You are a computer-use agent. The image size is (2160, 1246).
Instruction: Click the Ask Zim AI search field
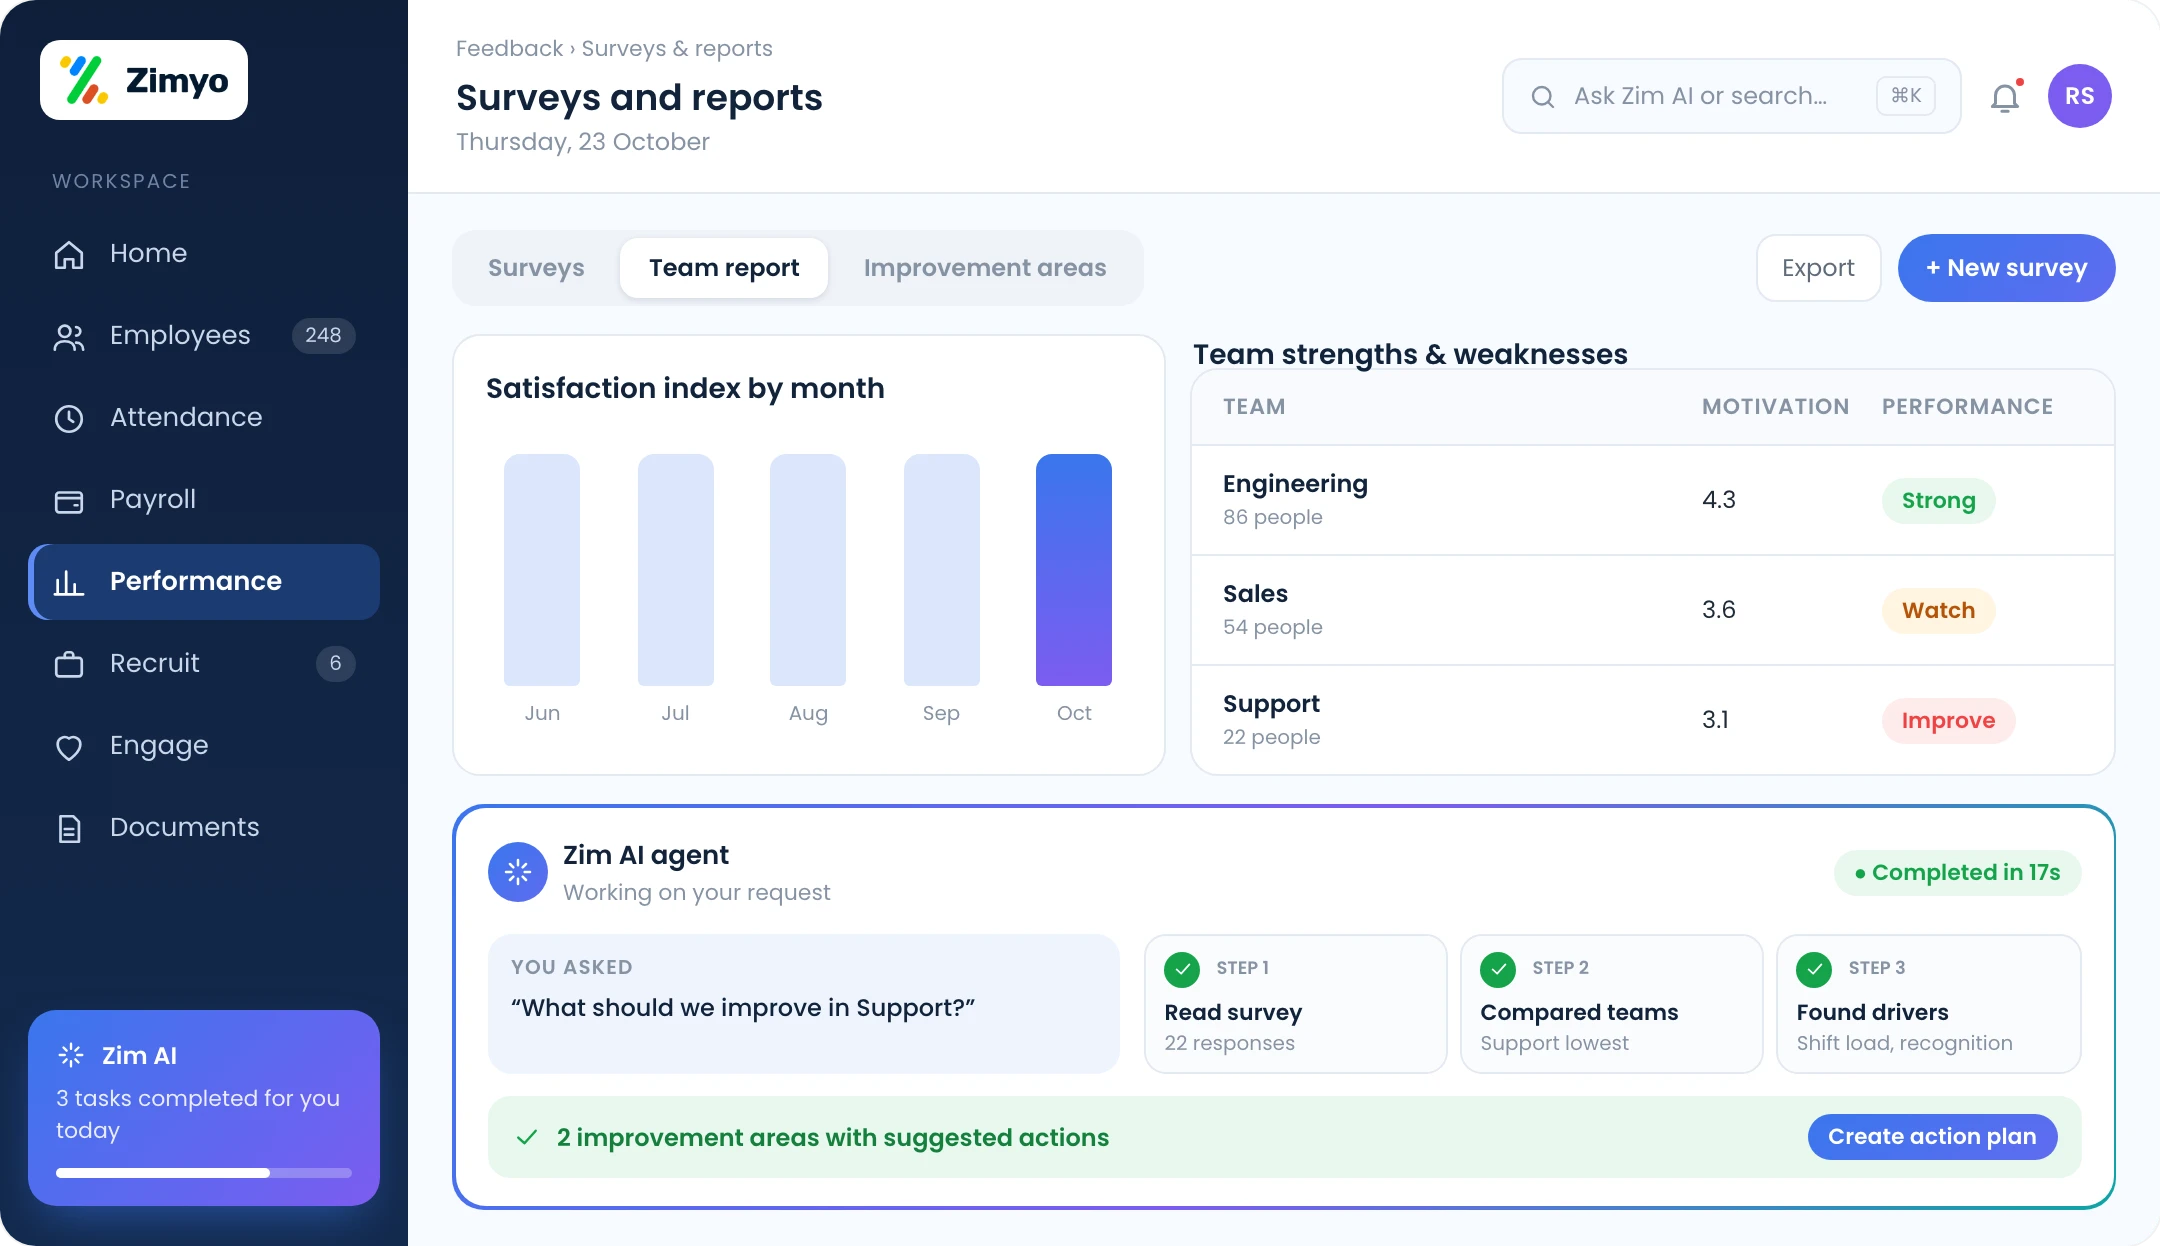(x=1731, y=96)
